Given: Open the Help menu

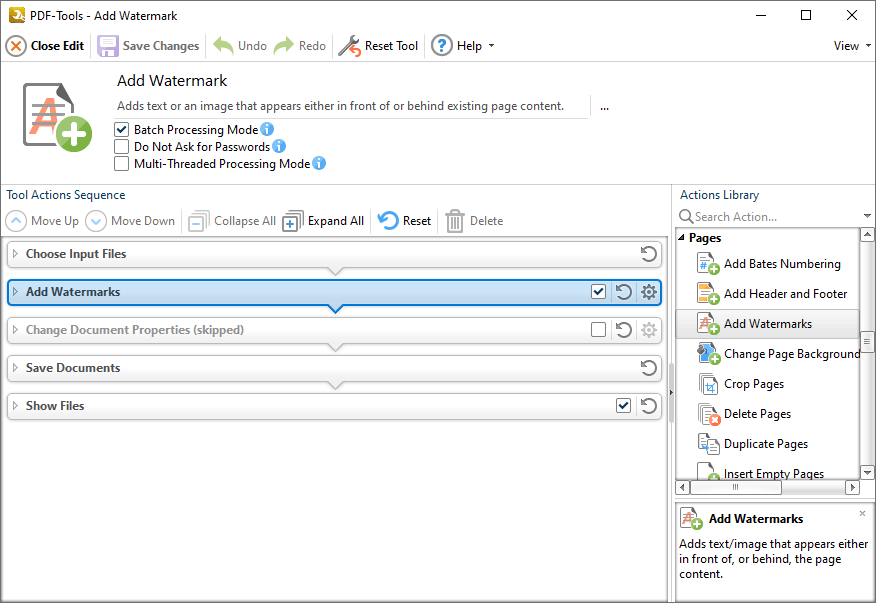Looking at the screenshot, I should (x=463, y=46).
